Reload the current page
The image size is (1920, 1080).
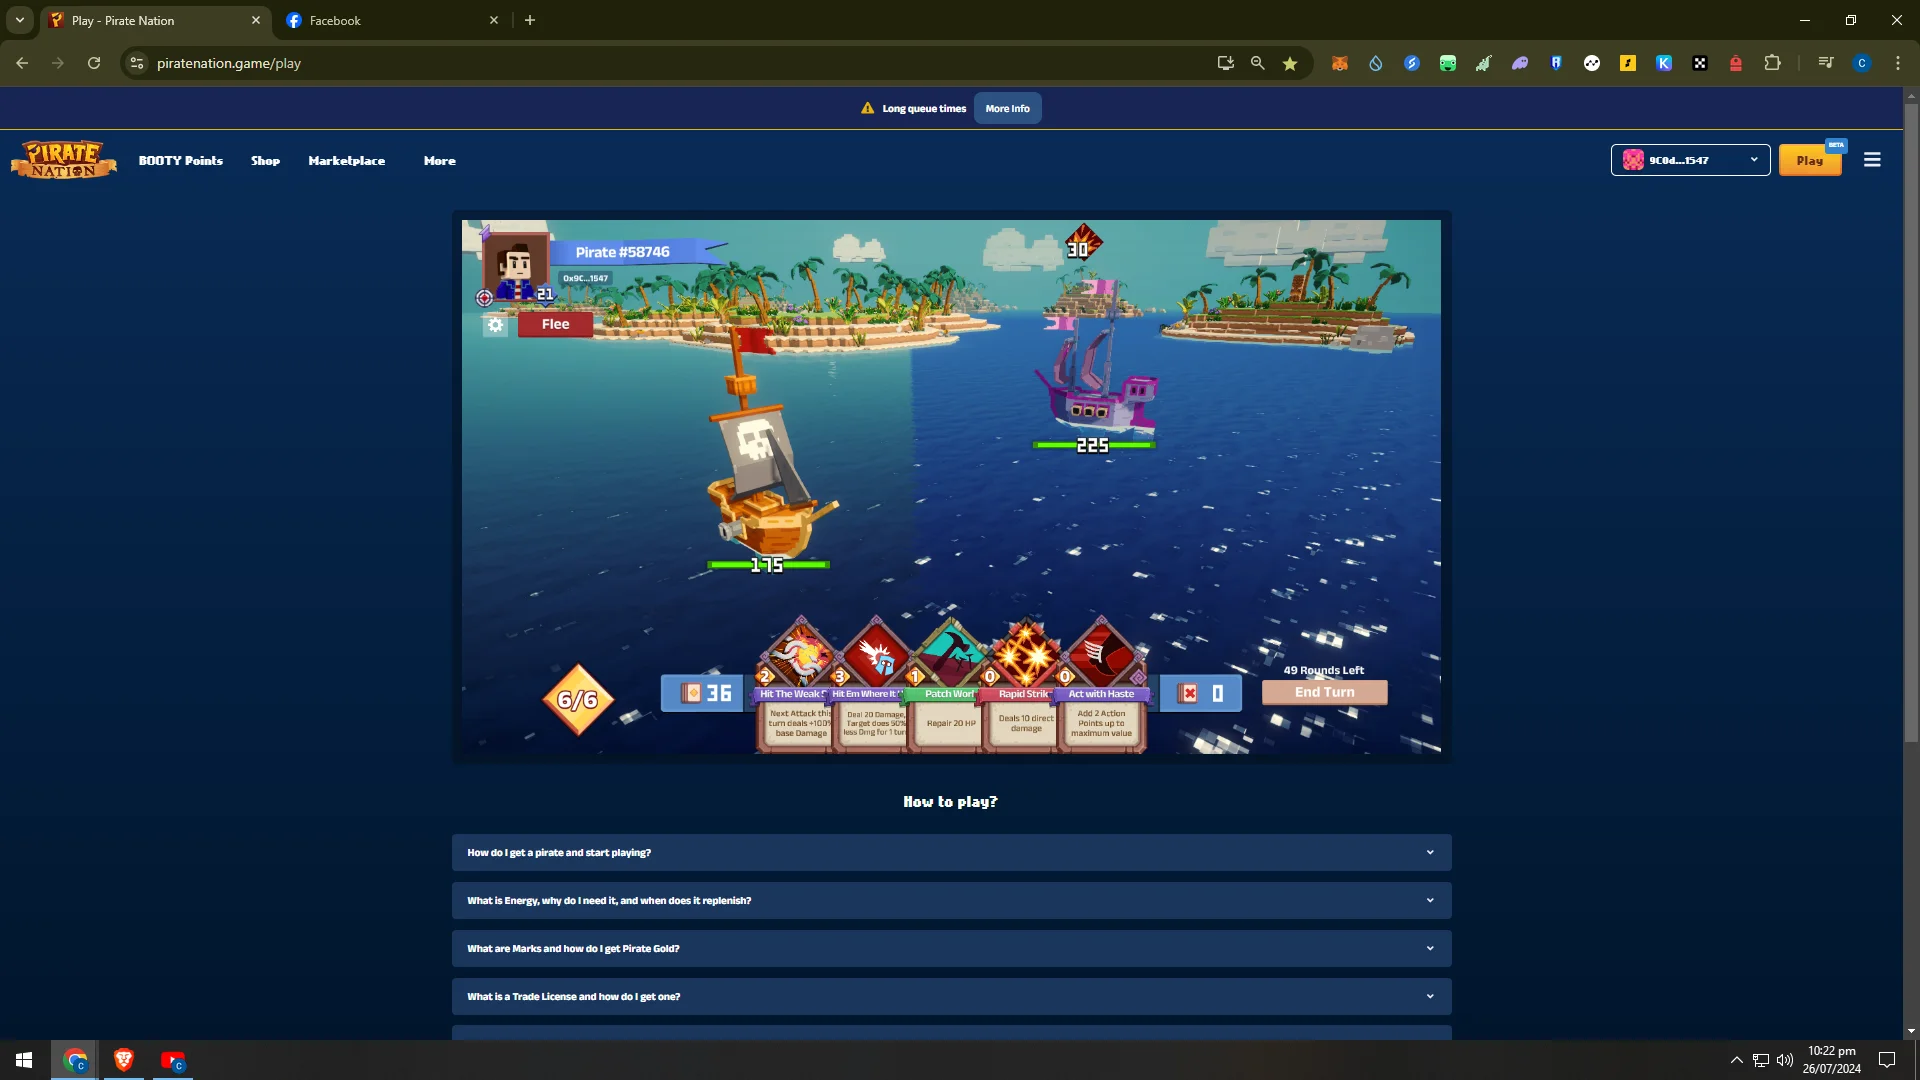pyautogui.click(x=94, y=63)
